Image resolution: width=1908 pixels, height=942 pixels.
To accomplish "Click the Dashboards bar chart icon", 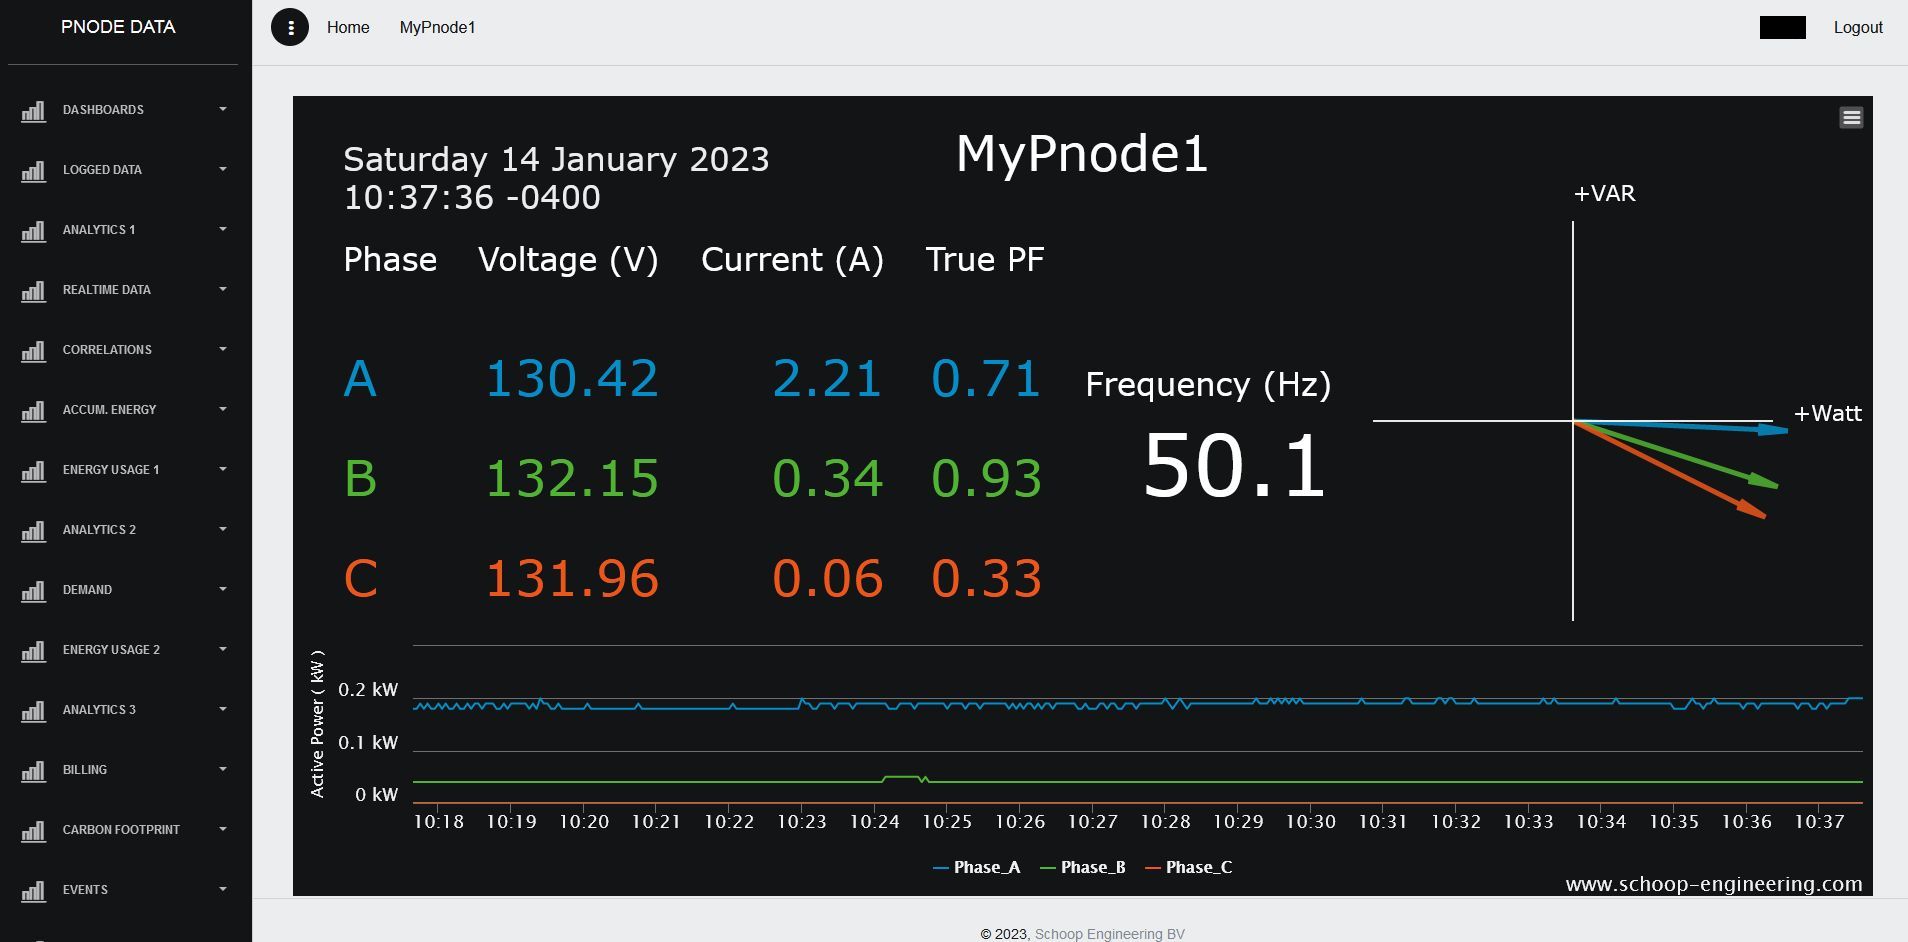I will (x=34, y=110).
